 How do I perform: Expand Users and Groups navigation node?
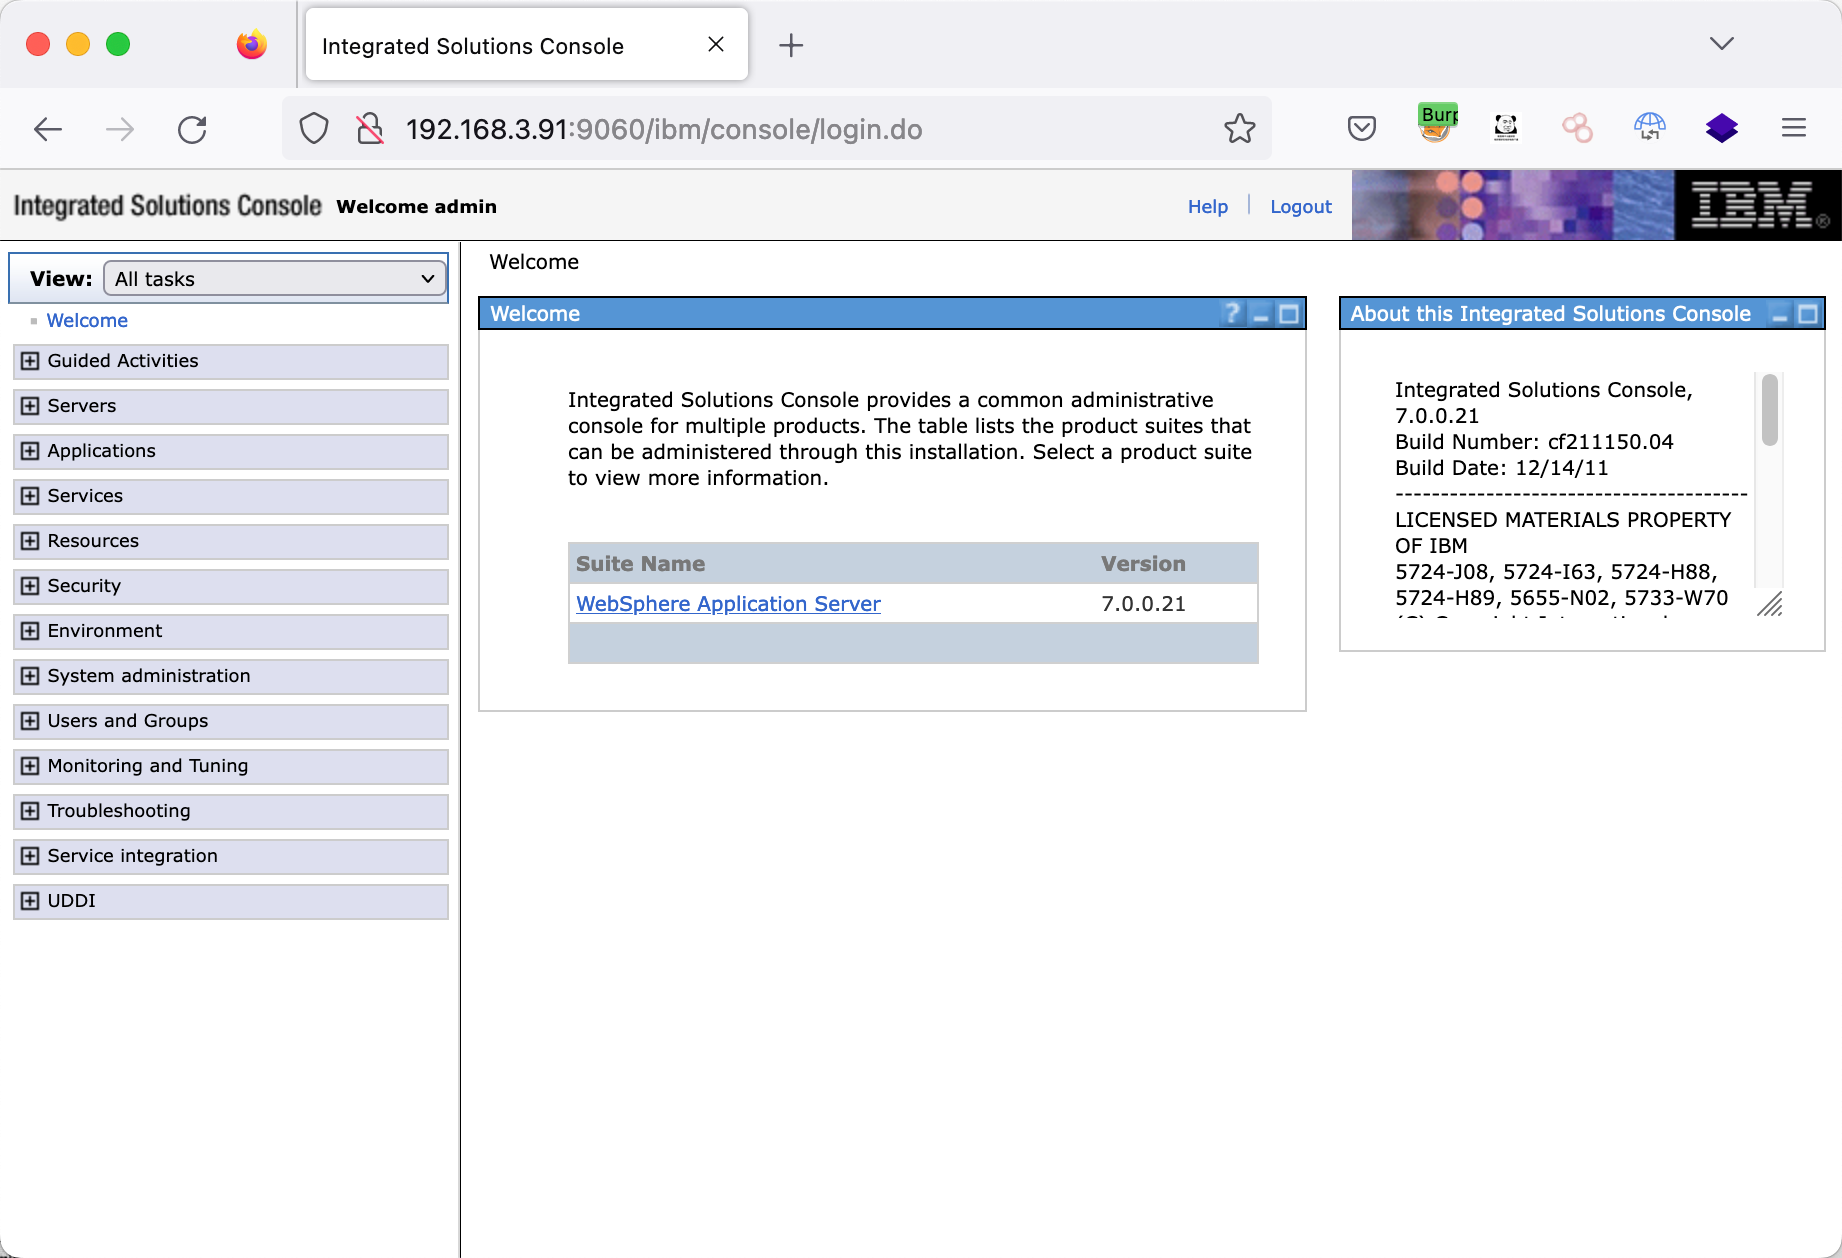pyautogui.click(x=31, y=721)
